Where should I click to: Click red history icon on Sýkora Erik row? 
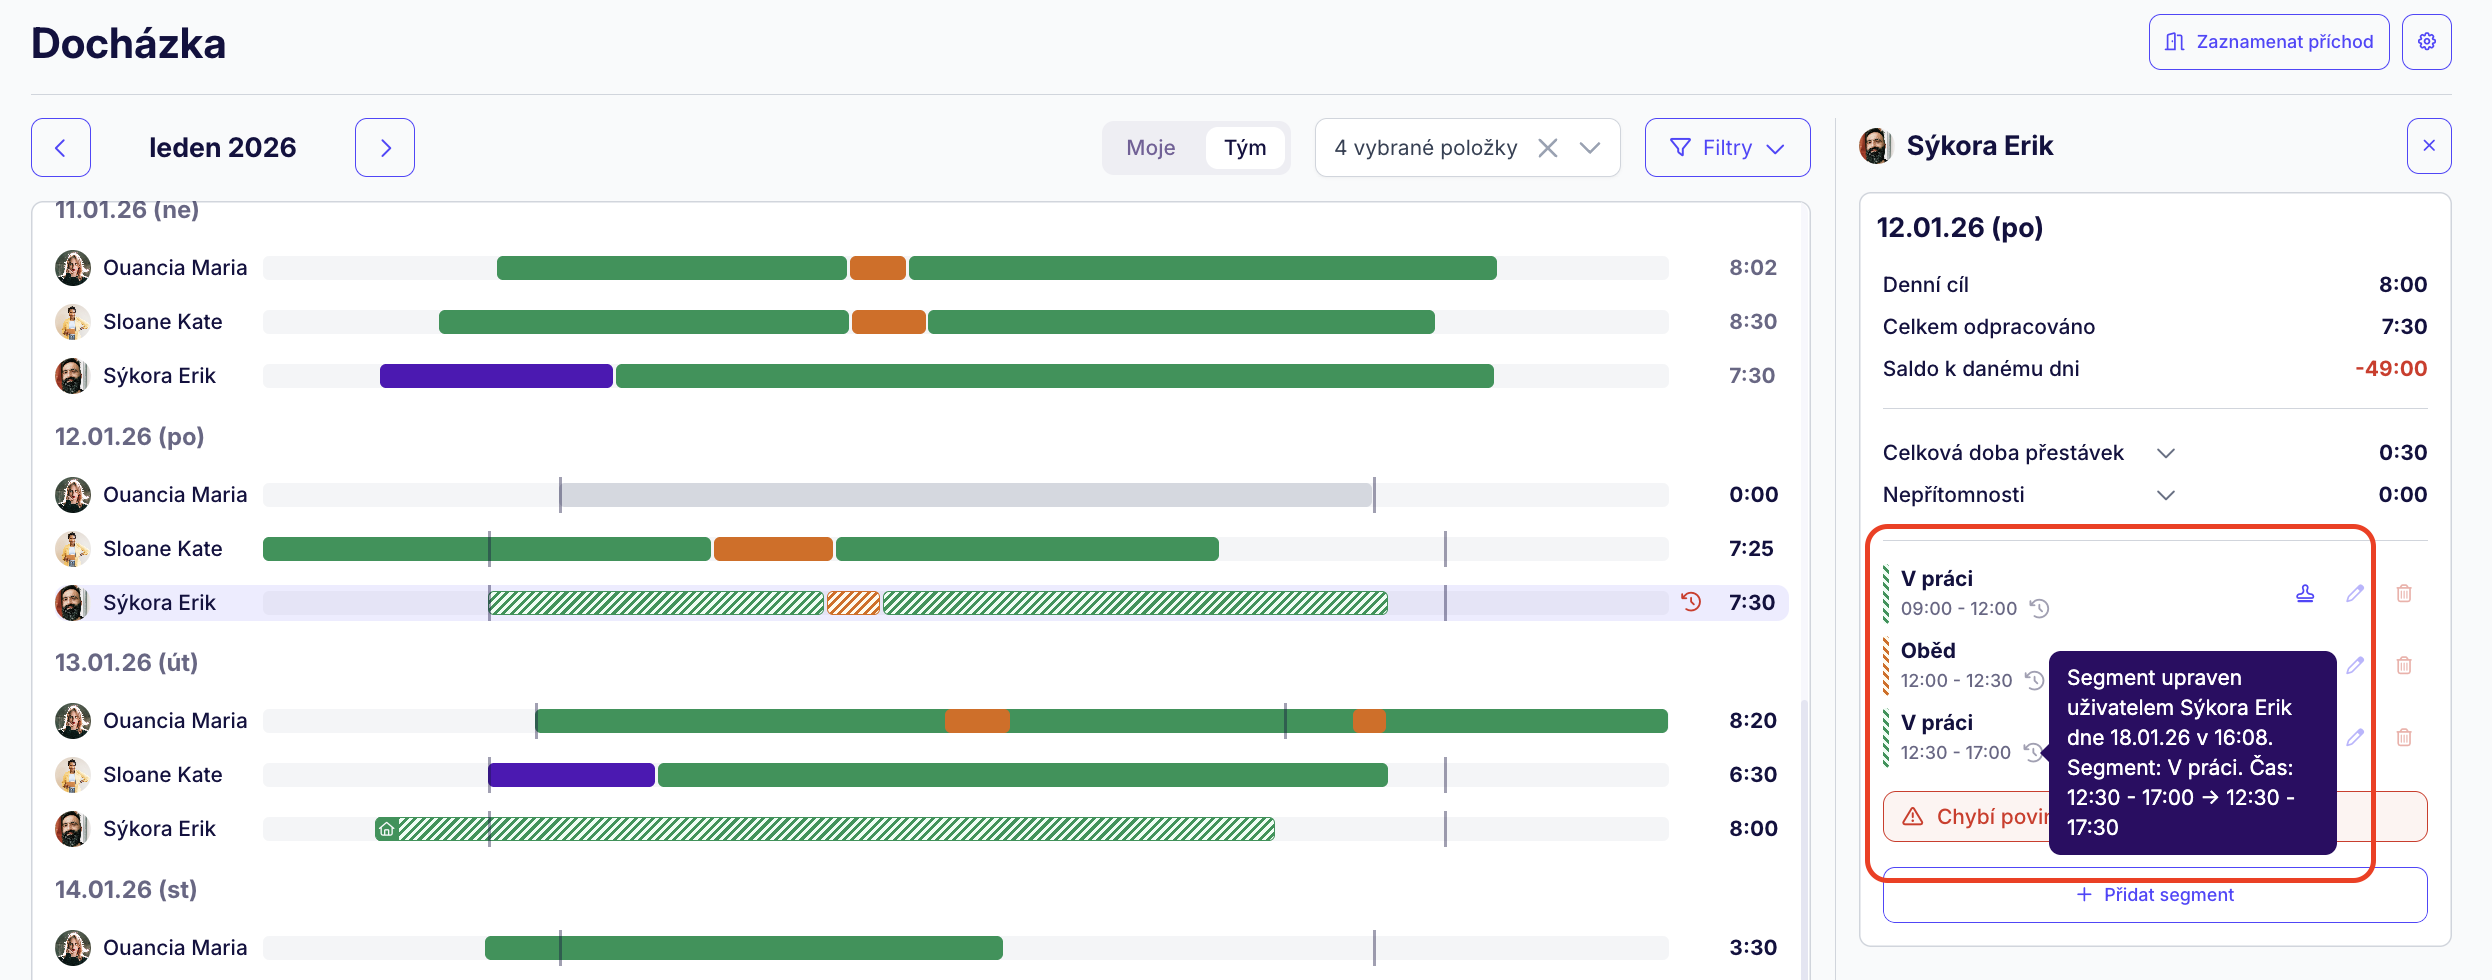point(1691,602)
